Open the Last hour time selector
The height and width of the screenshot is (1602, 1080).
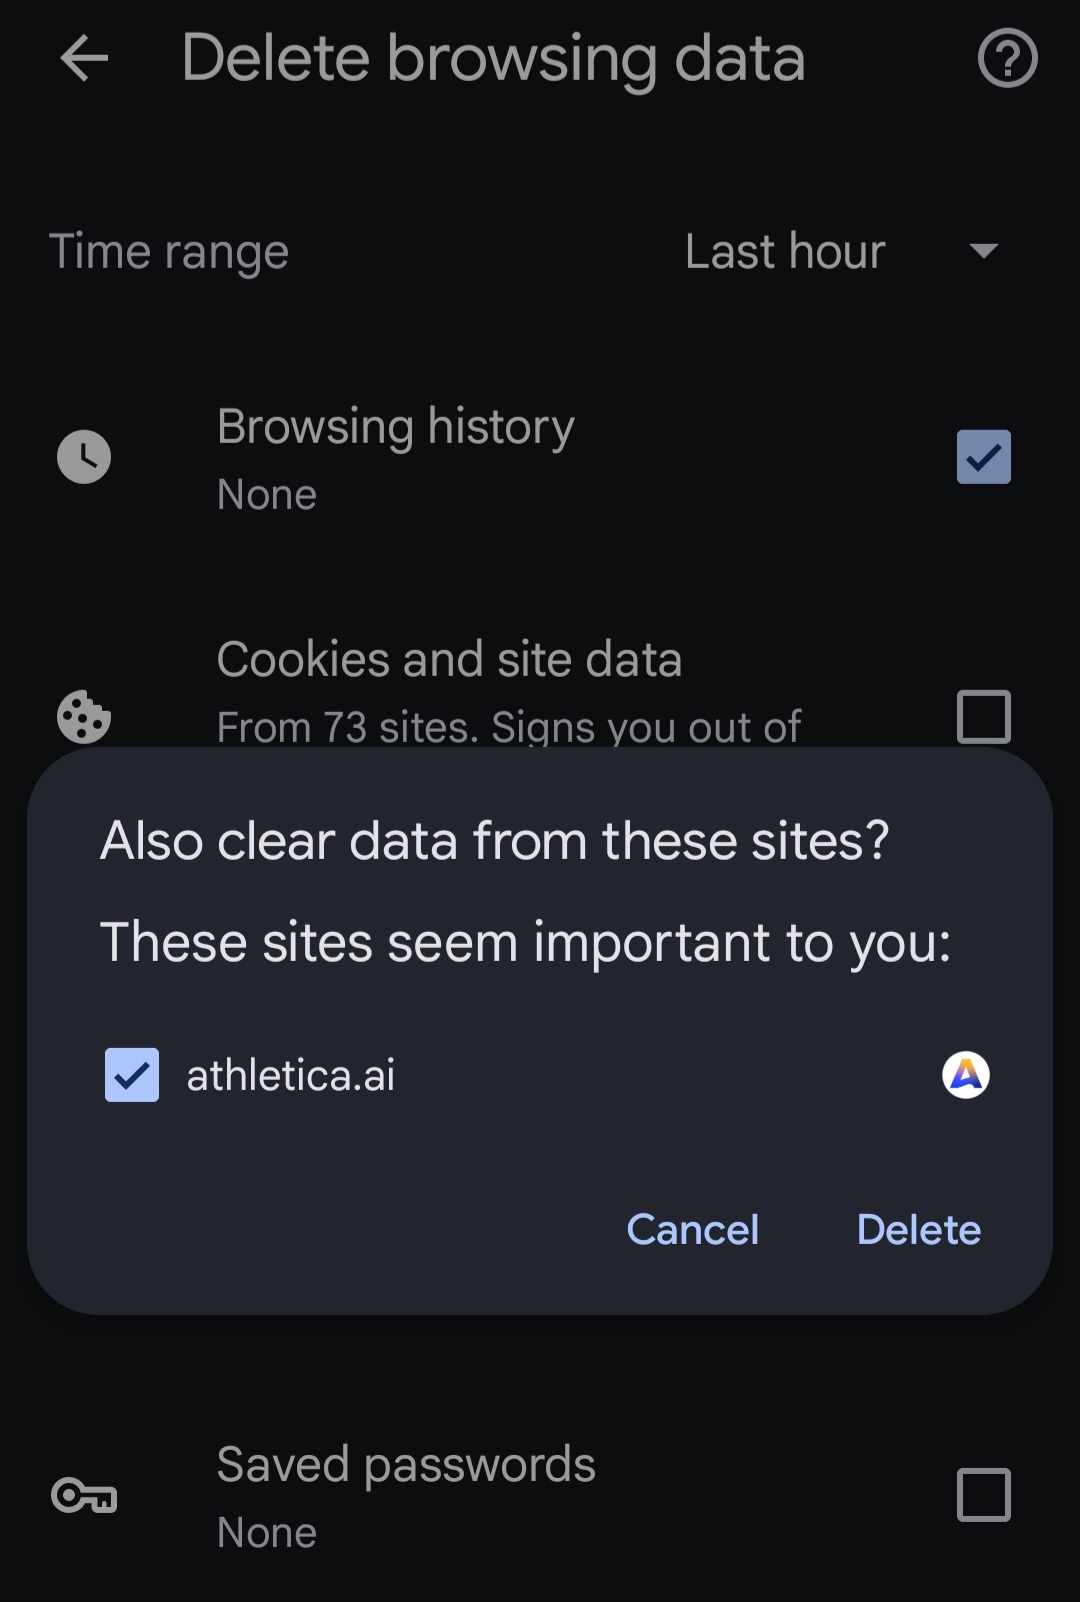point(785,251)
